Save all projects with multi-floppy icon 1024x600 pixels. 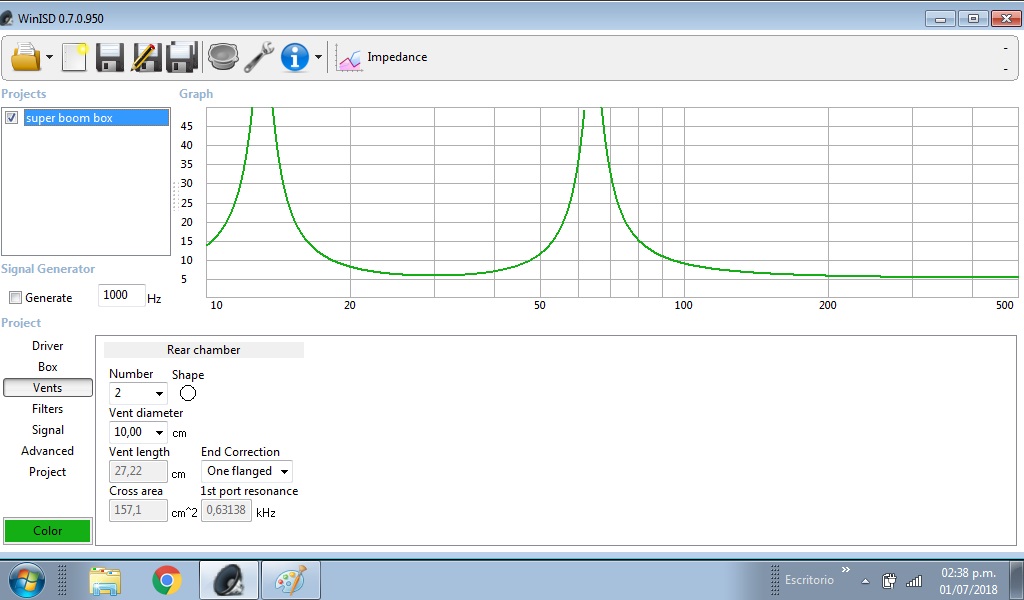point(182,57)
